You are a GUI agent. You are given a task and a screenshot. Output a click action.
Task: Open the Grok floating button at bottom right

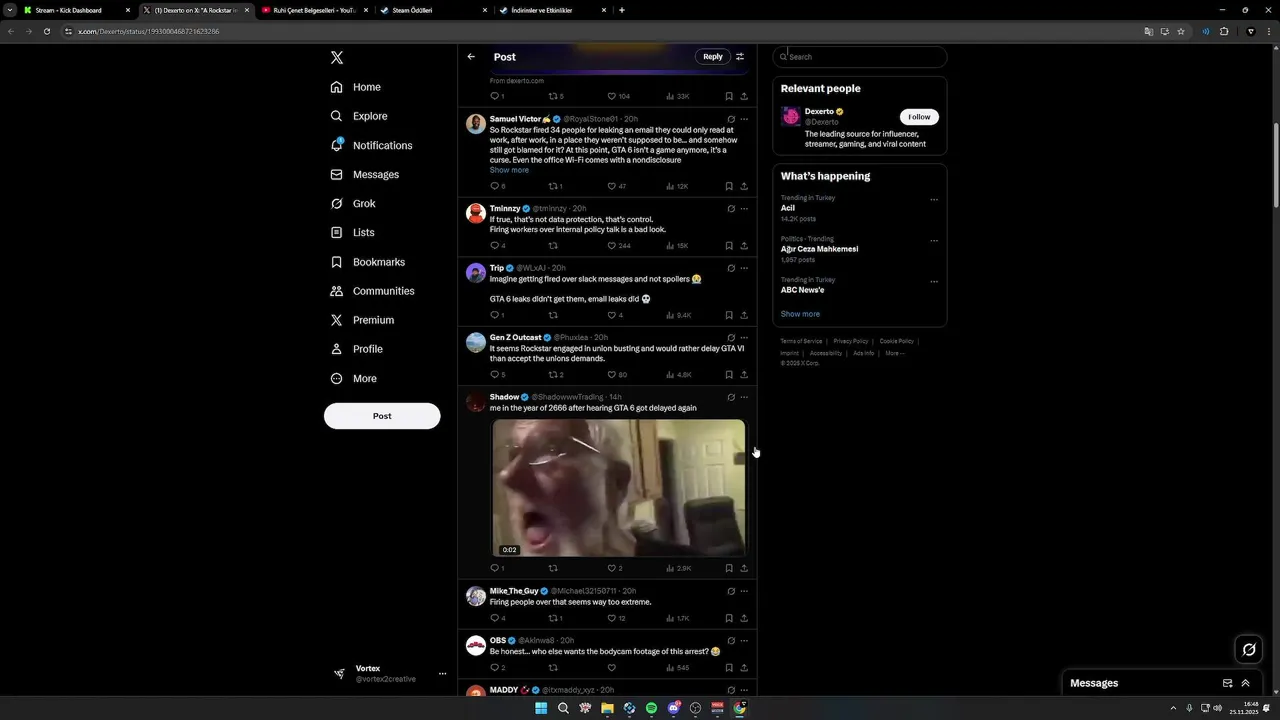[1249, 650]
